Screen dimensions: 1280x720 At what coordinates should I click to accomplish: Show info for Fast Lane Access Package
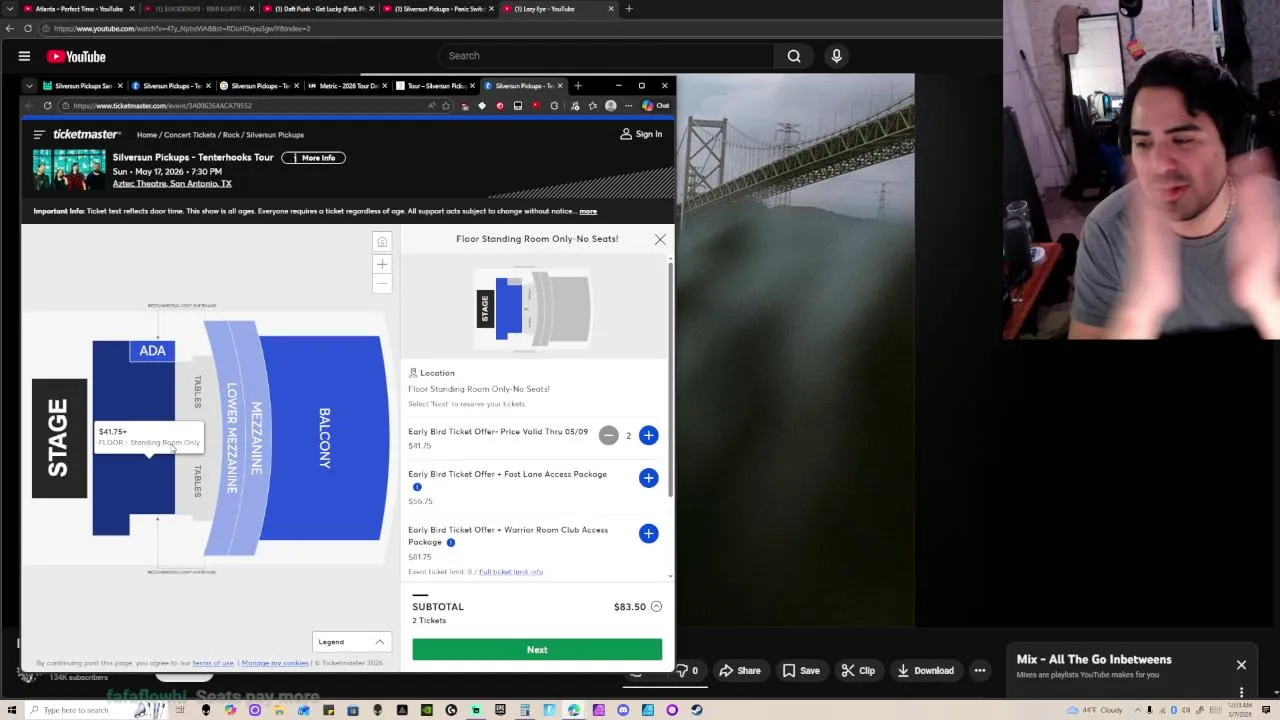[417, 487]
